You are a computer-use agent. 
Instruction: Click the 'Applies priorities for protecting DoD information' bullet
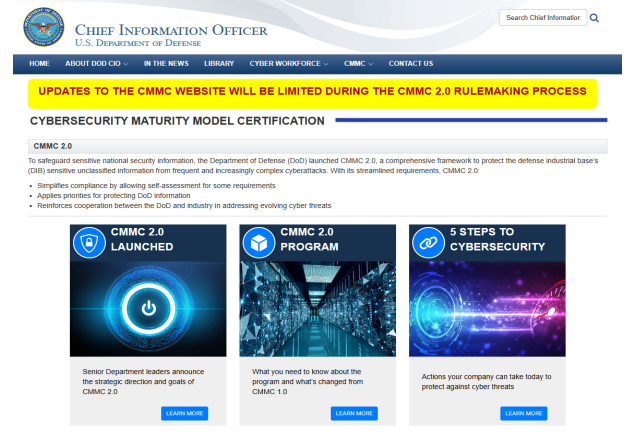pyautogui.click(x=114, y=196)
